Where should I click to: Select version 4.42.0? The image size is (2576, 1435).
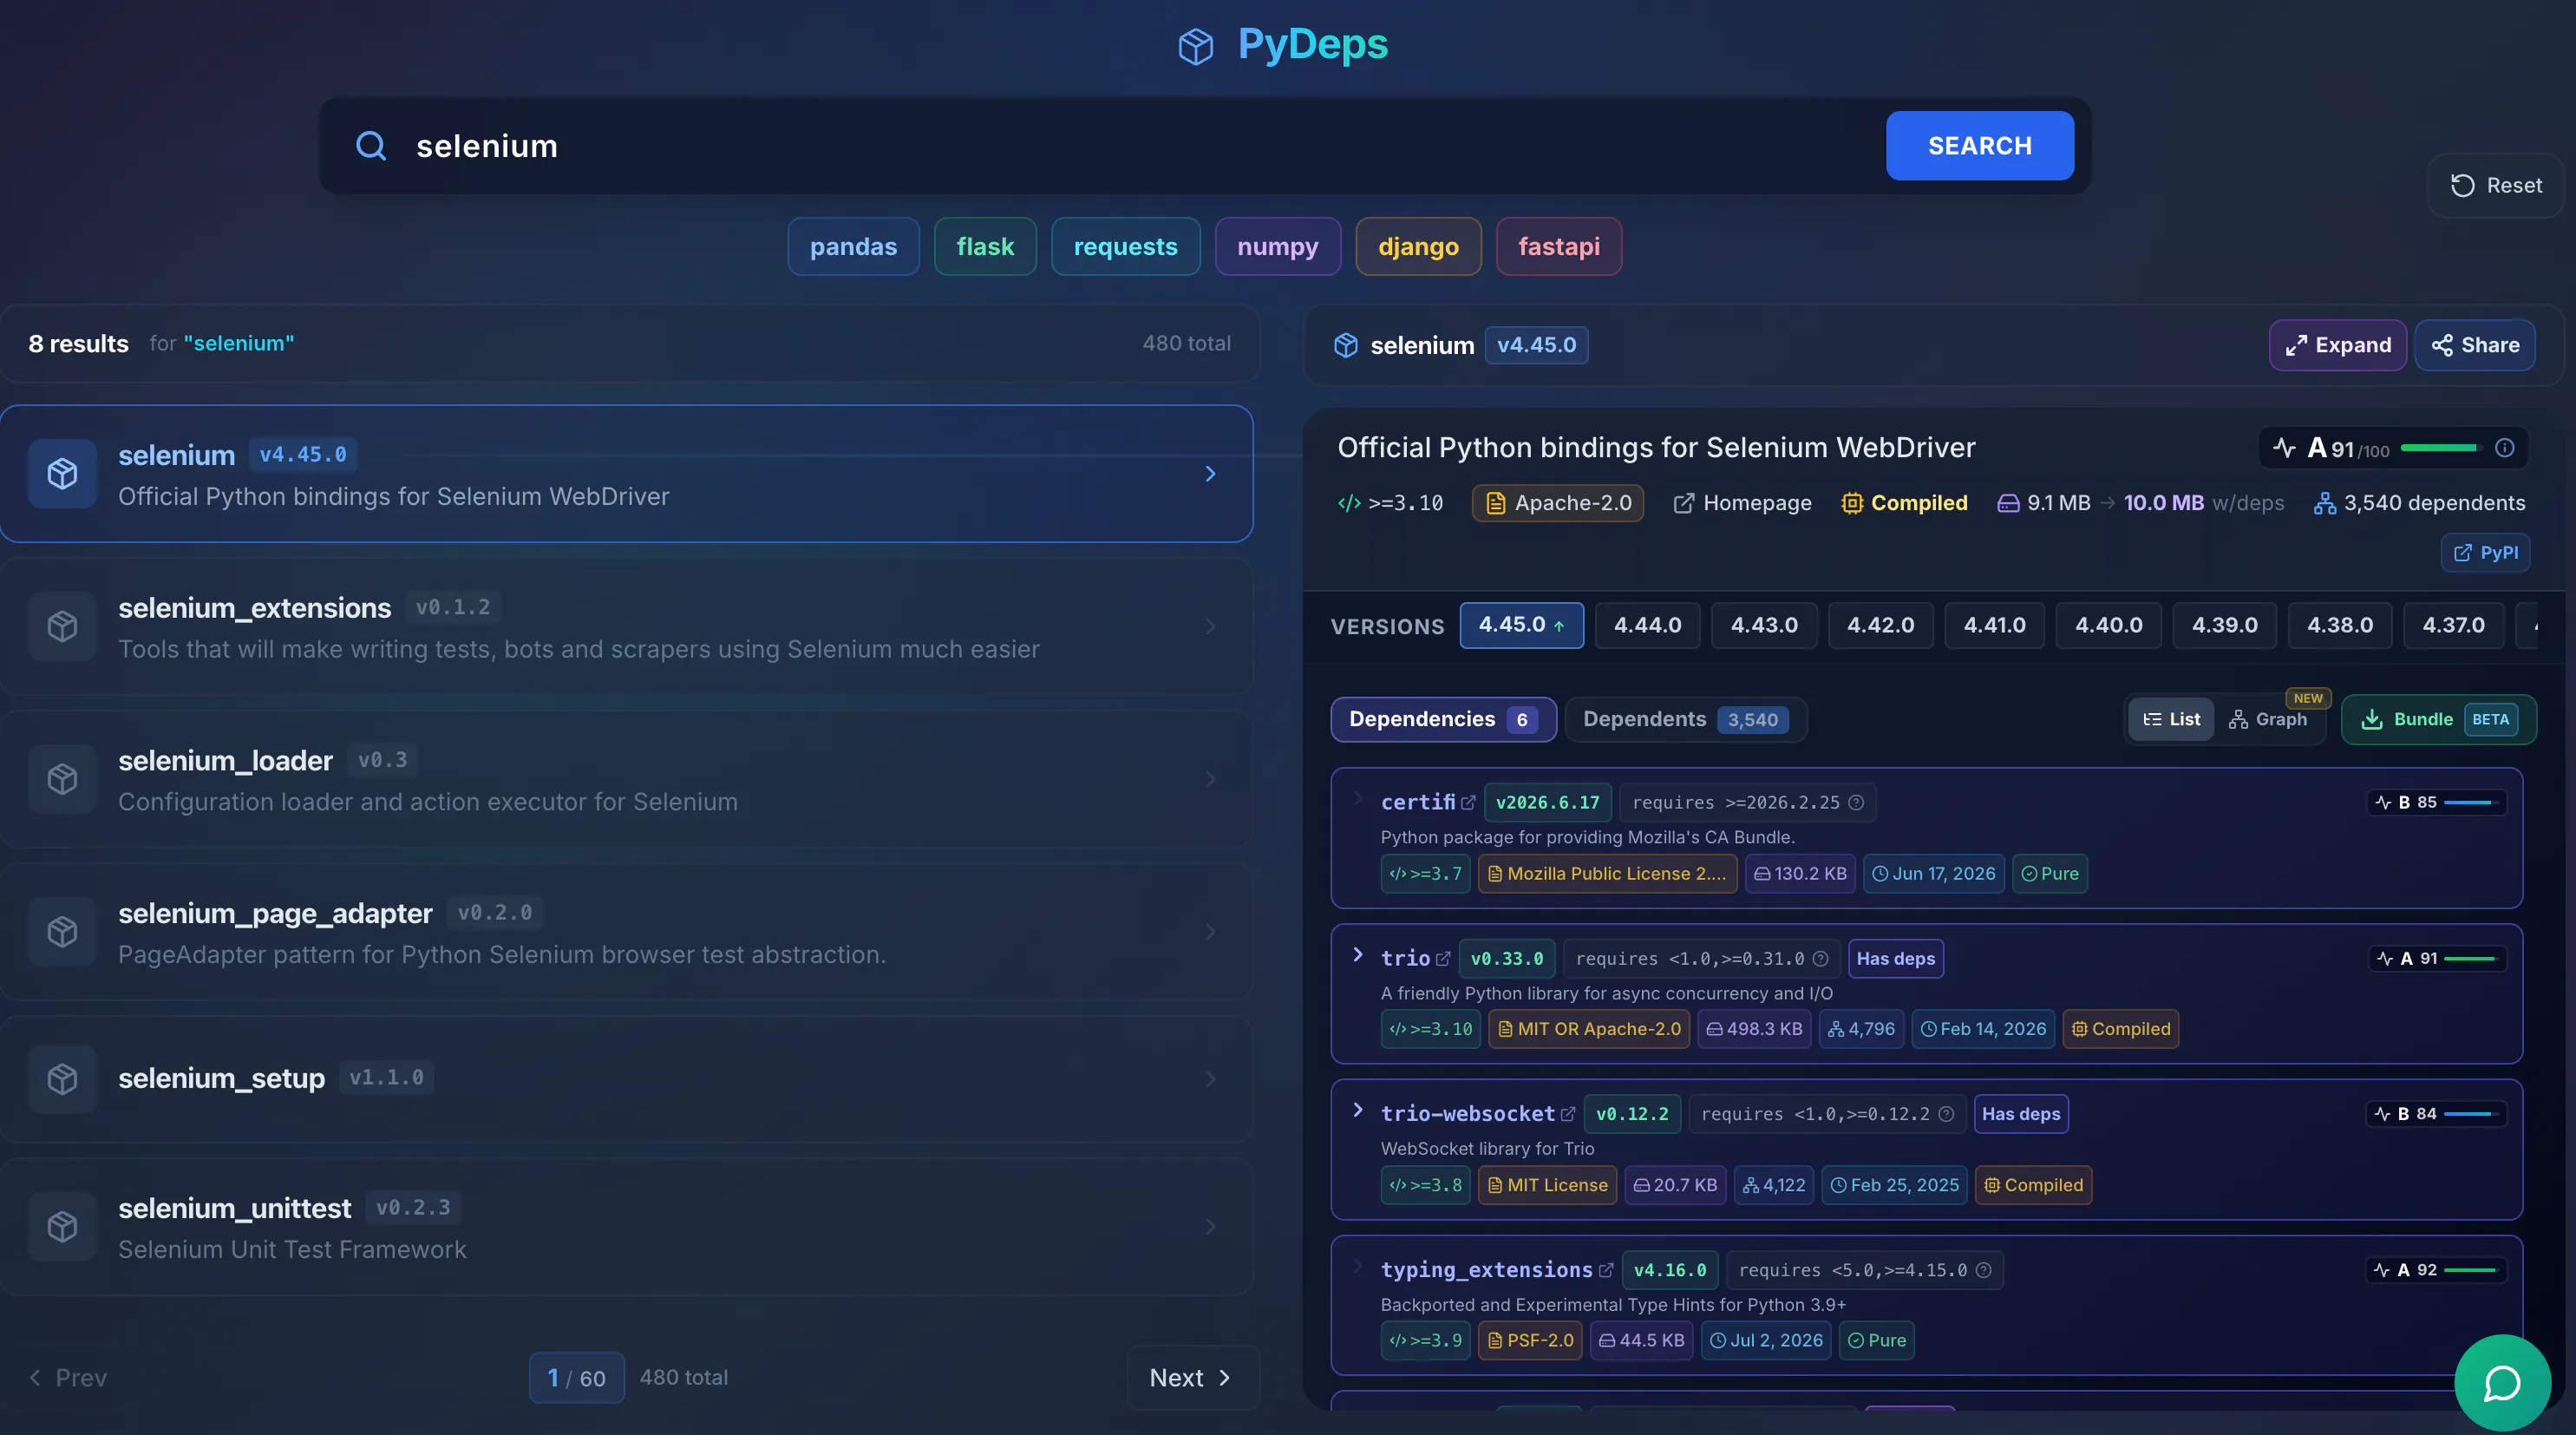point(1880,626)
